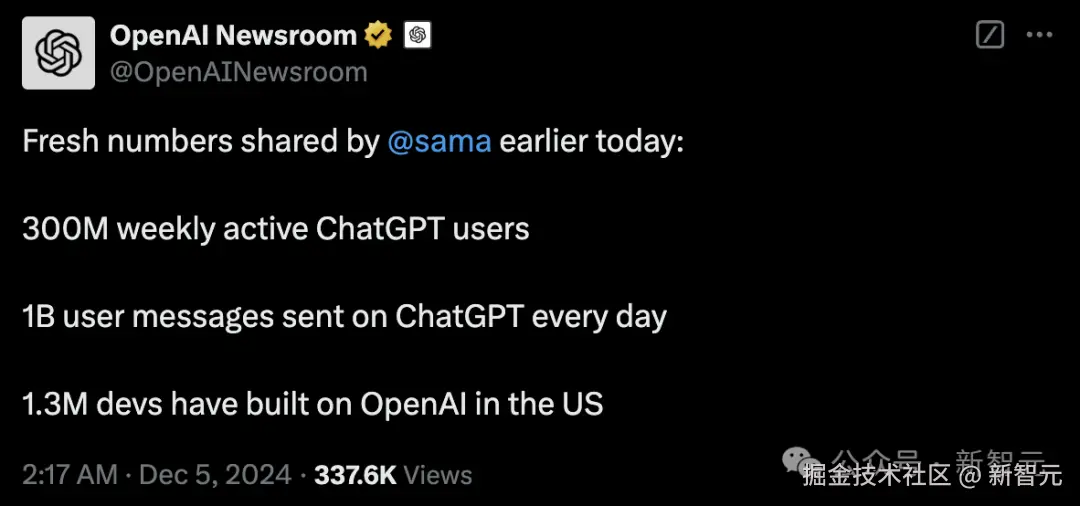The image size is (1080, 506).
Task: Open the @sama mention link
Action: [x=439, y=141]
